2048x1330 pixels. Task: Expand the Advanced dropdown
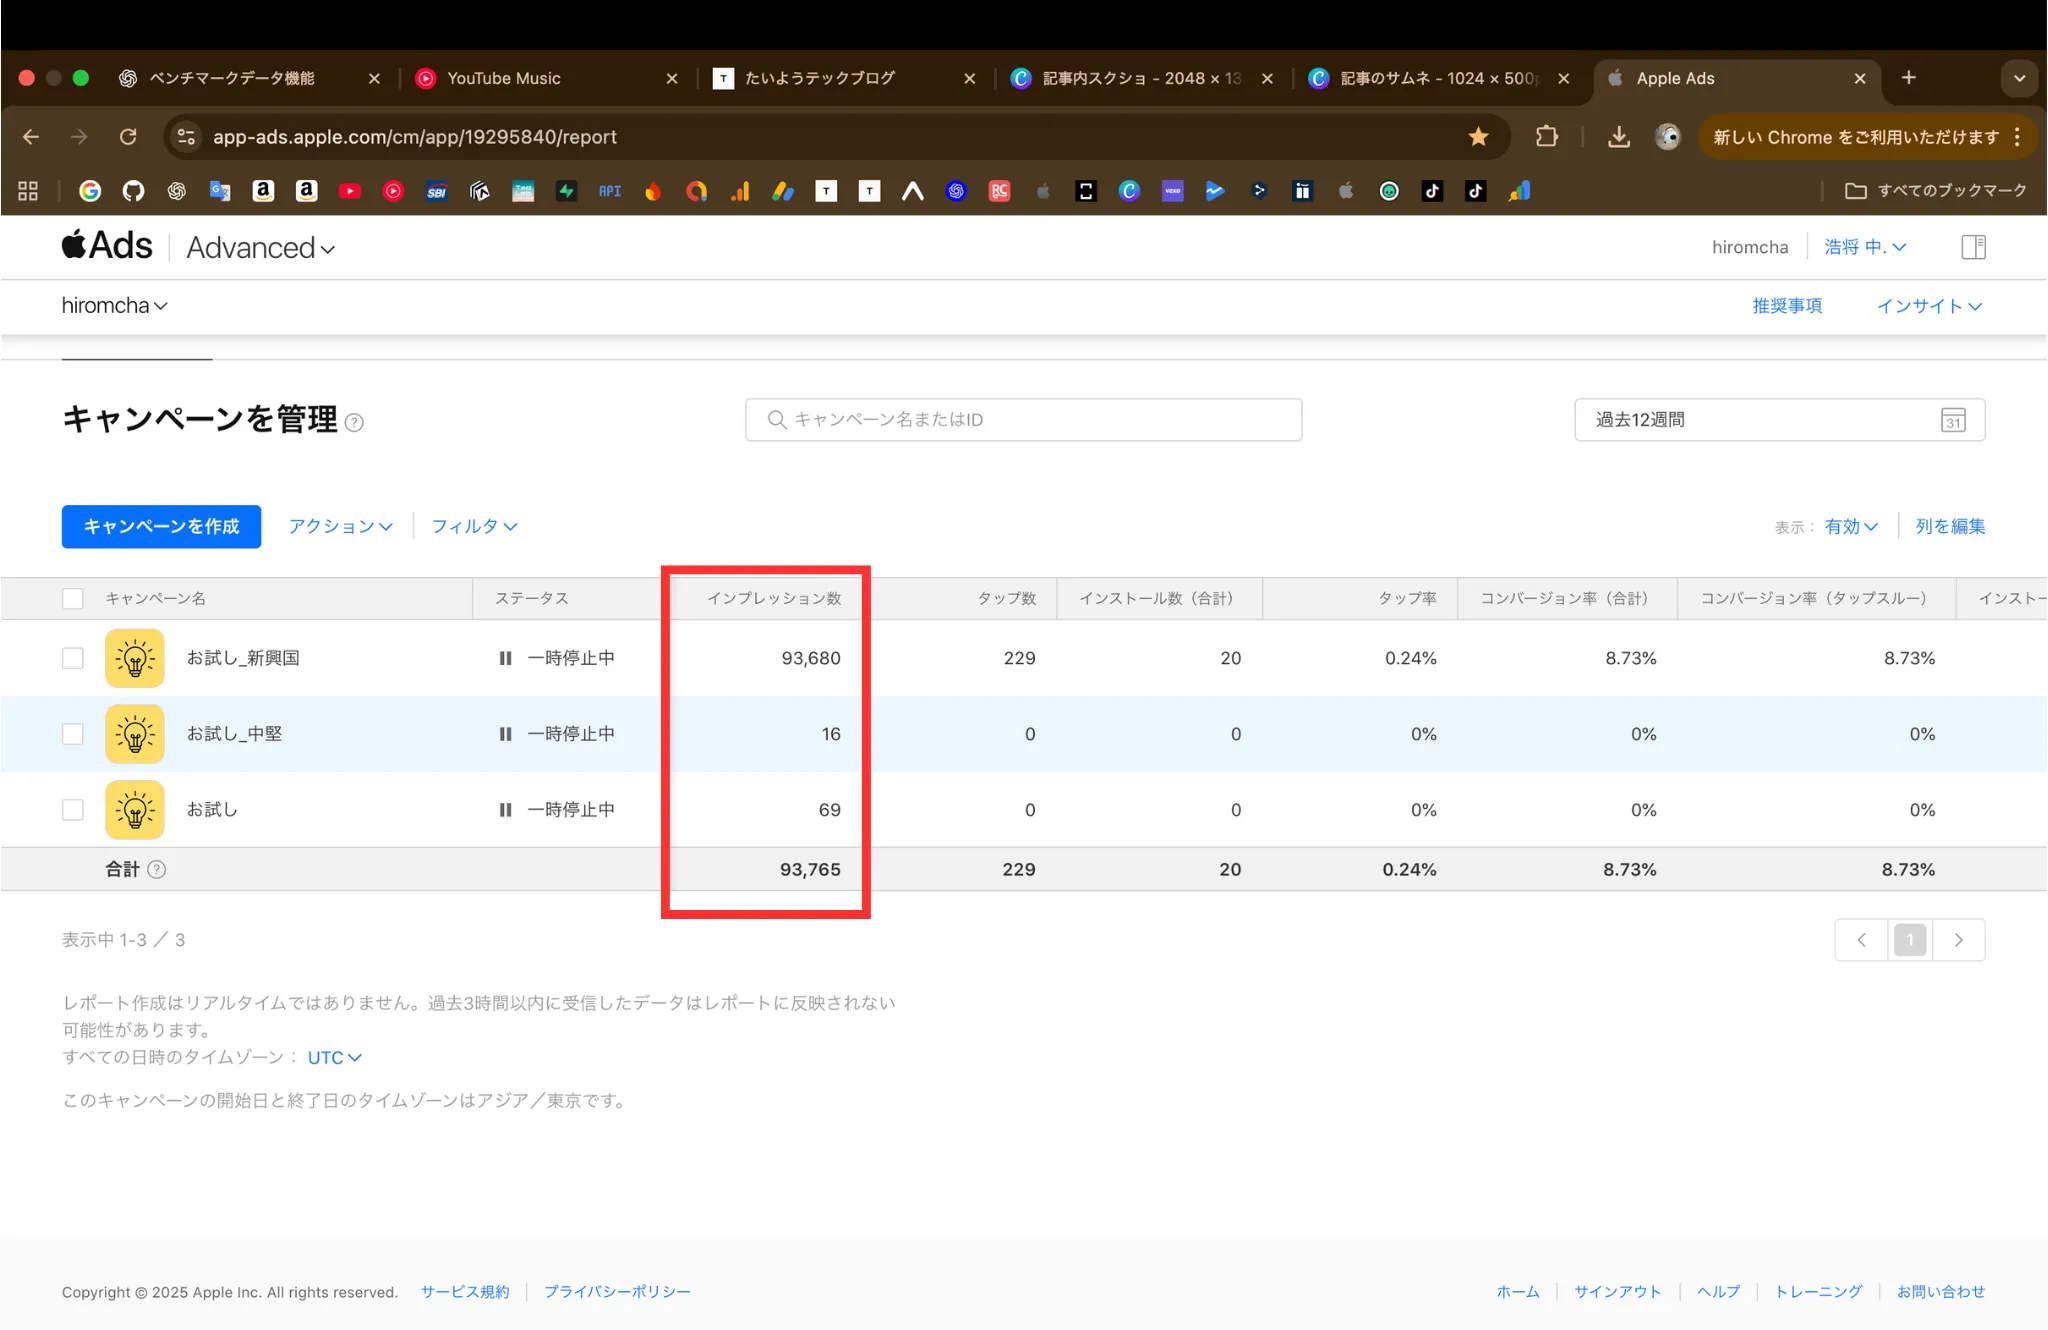tap(261, 247)
